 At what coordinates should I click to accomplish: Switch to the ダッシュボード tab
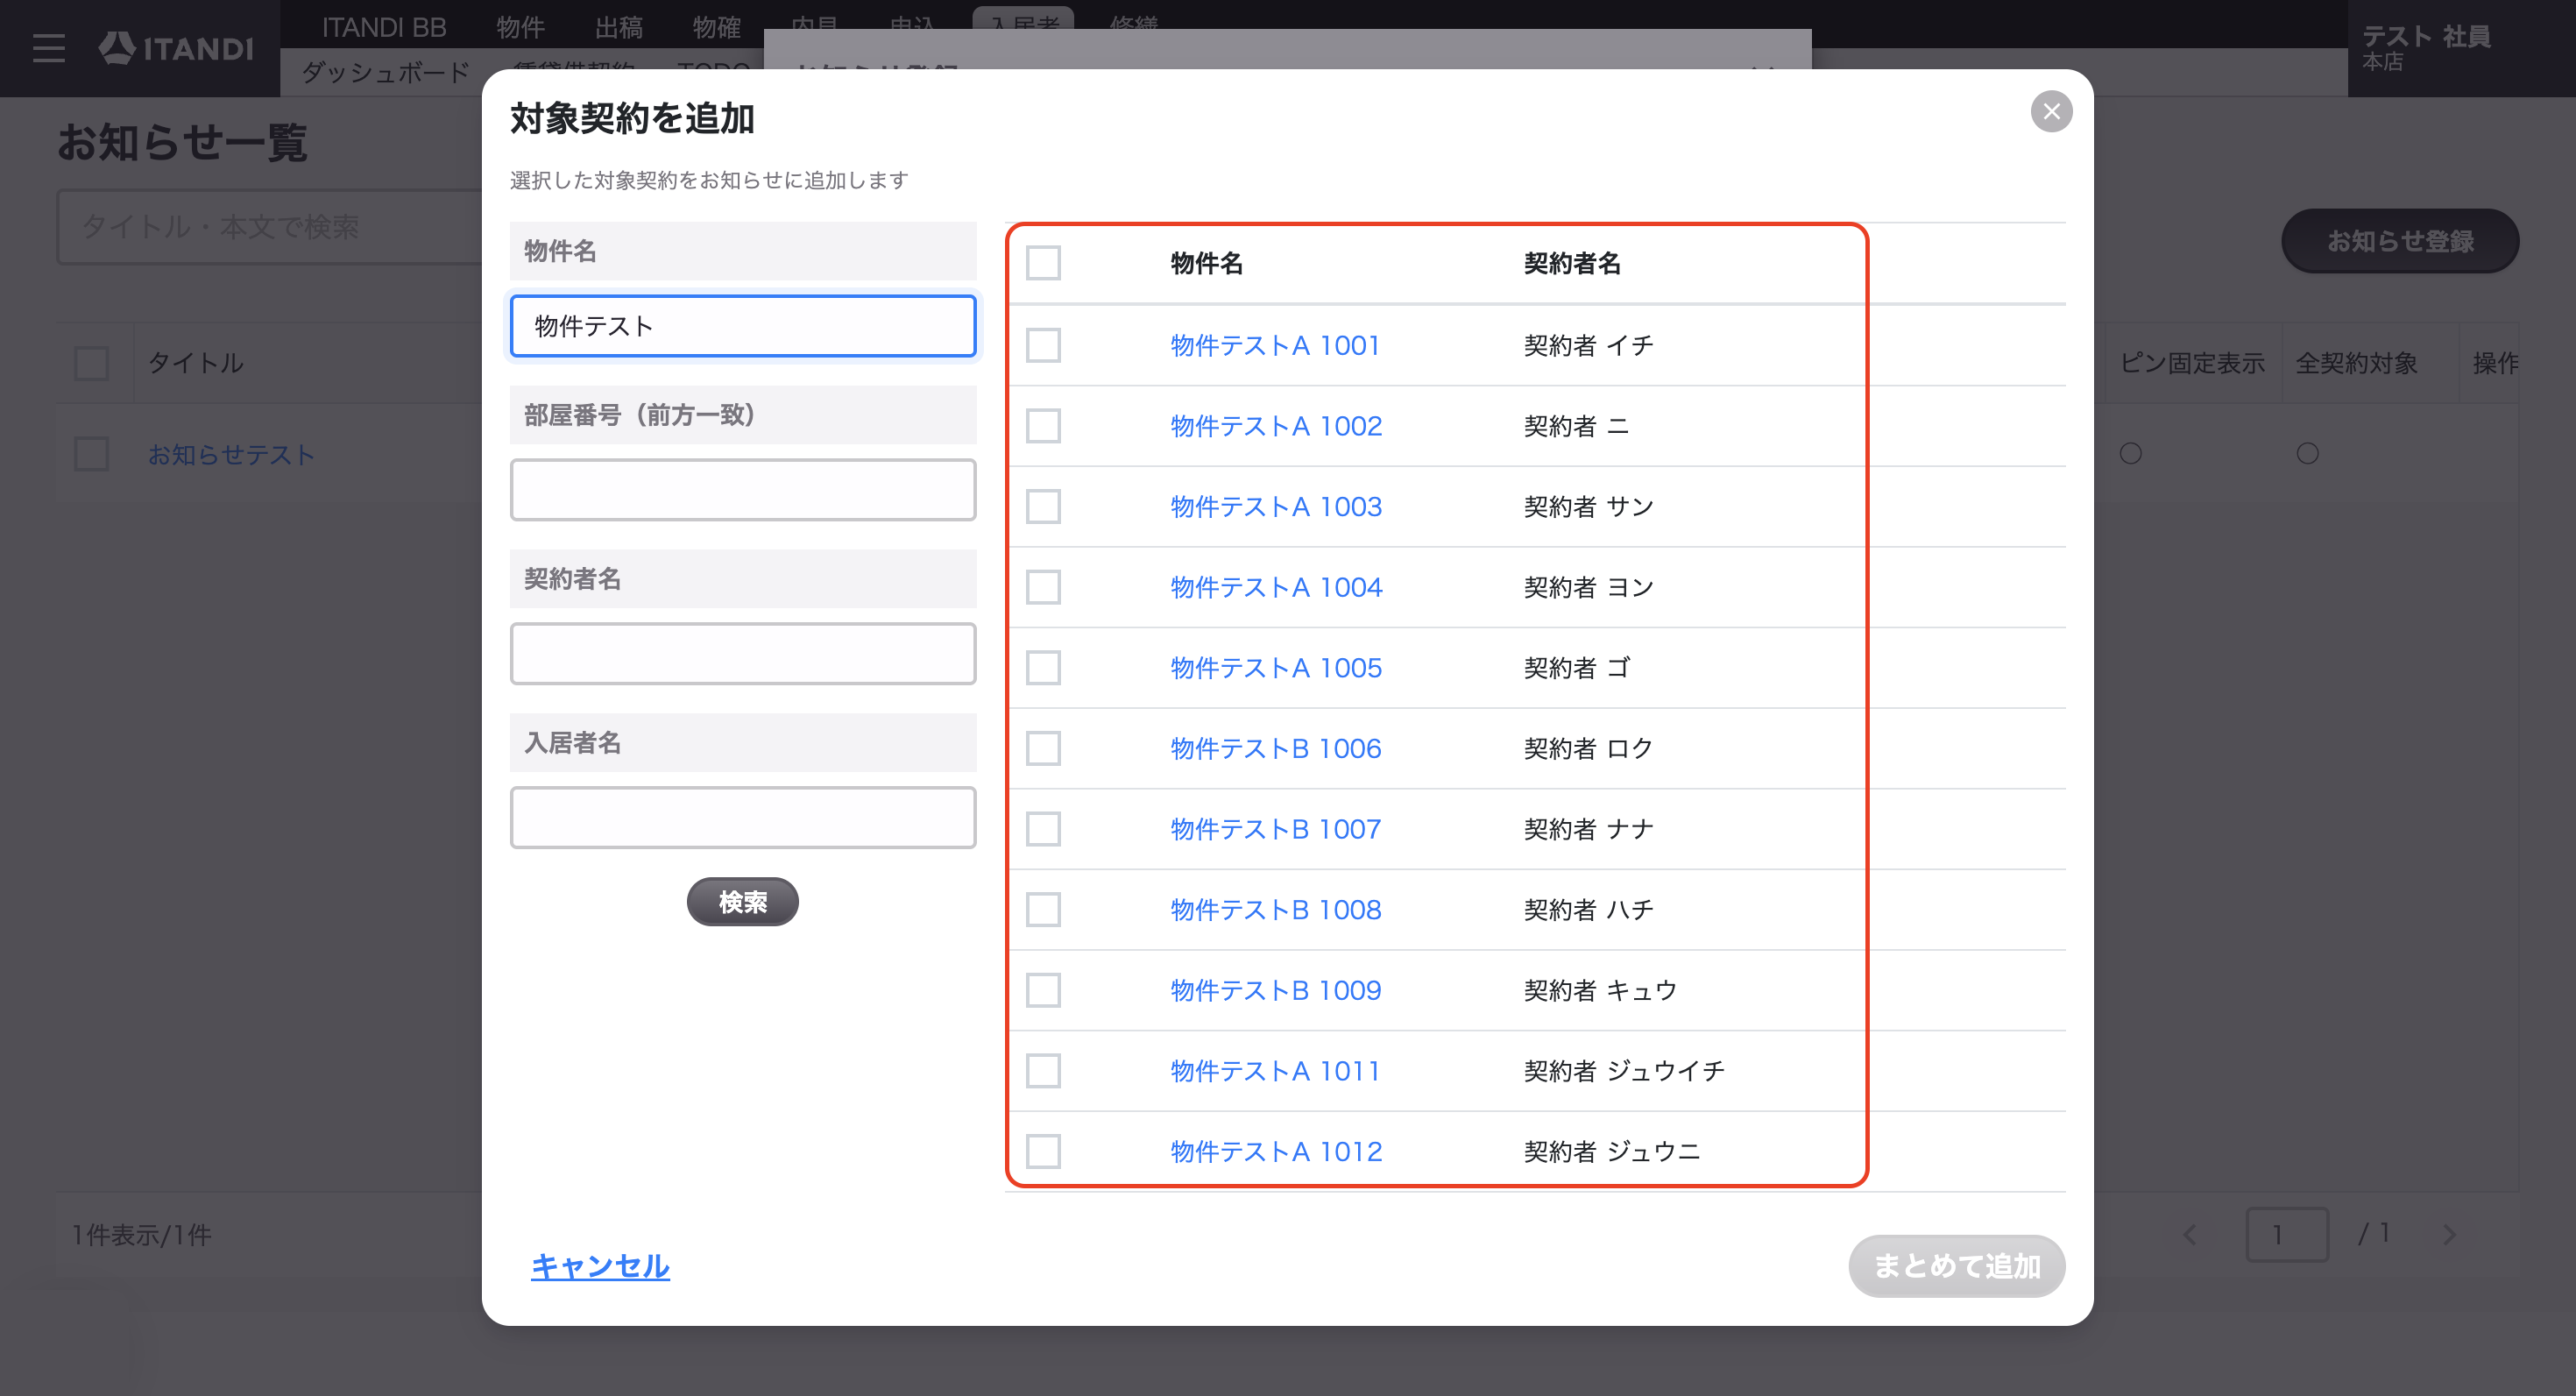pos(385,72)
